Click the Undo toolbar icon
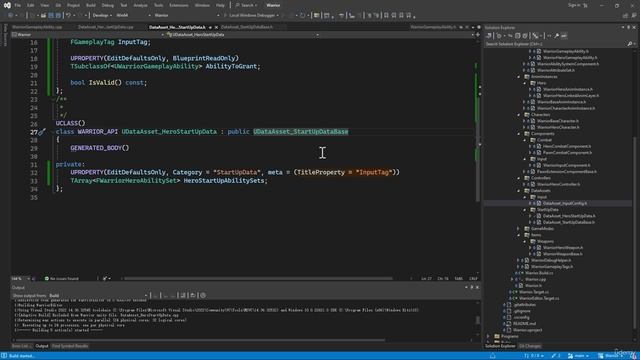Viewport: 640px width, 360px height. click(x=69, y=16)
